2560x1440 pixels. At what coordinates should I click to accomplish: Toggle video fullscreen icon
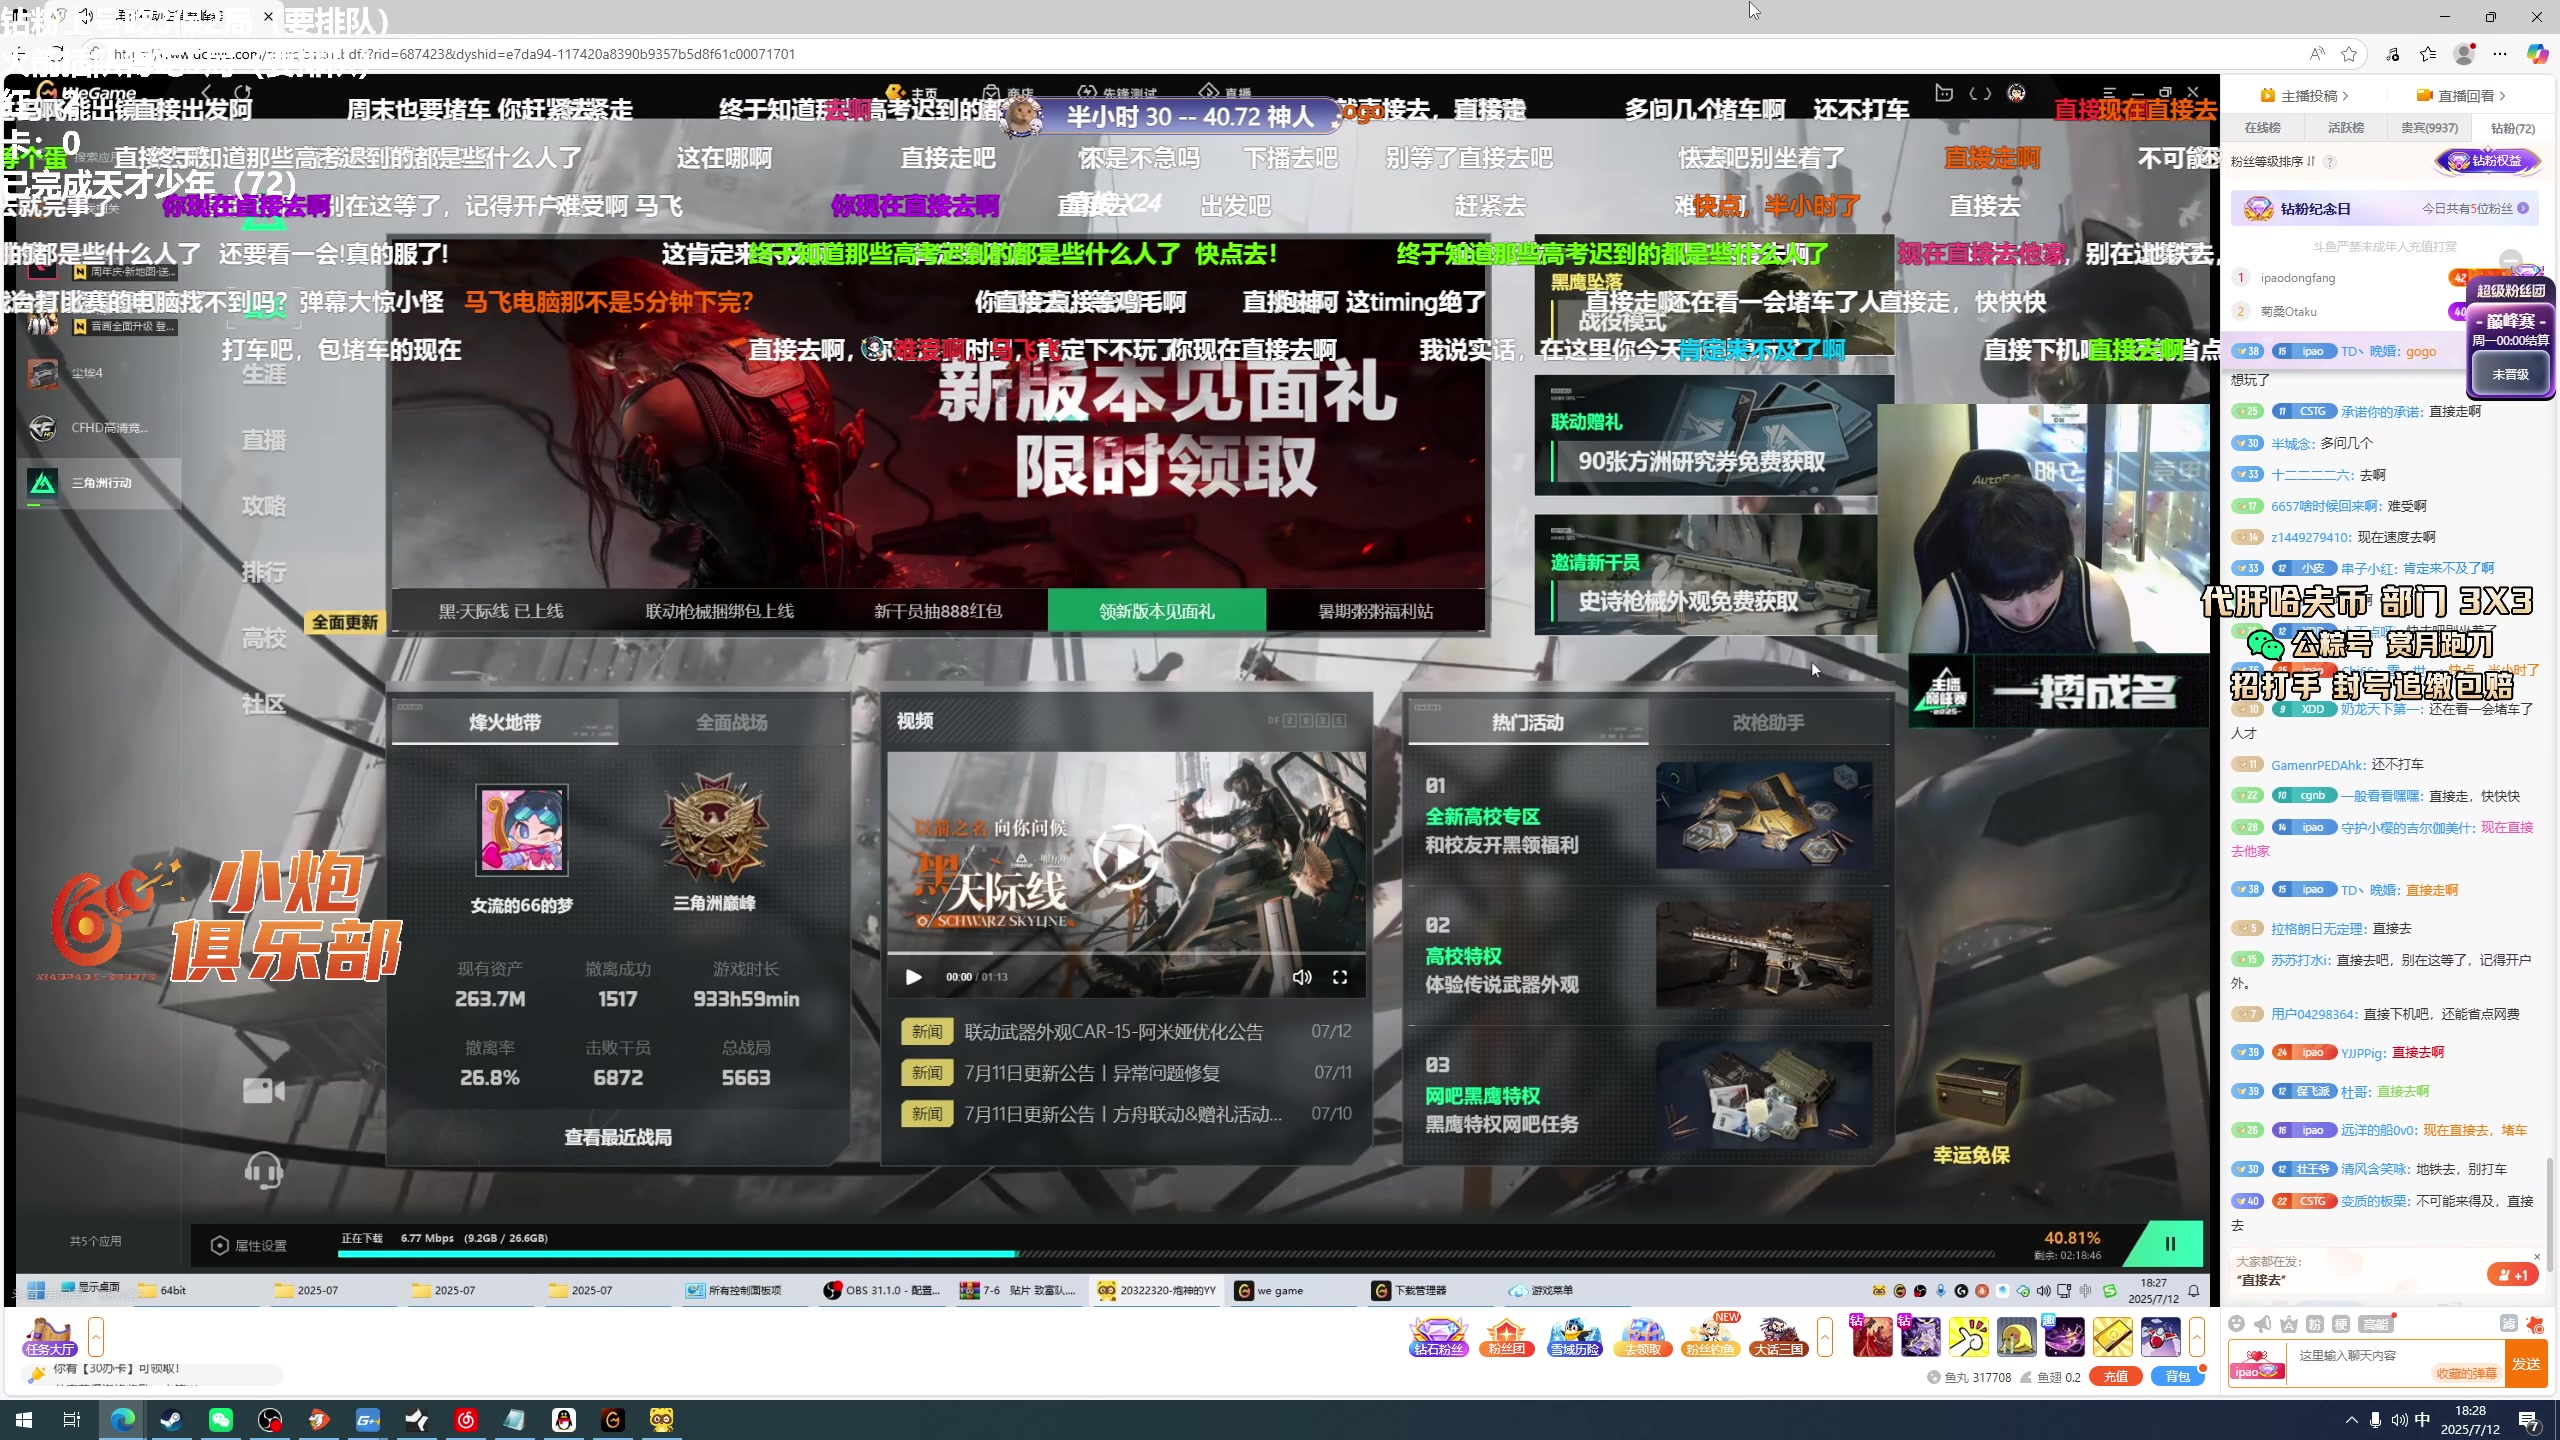(1340, 977)
